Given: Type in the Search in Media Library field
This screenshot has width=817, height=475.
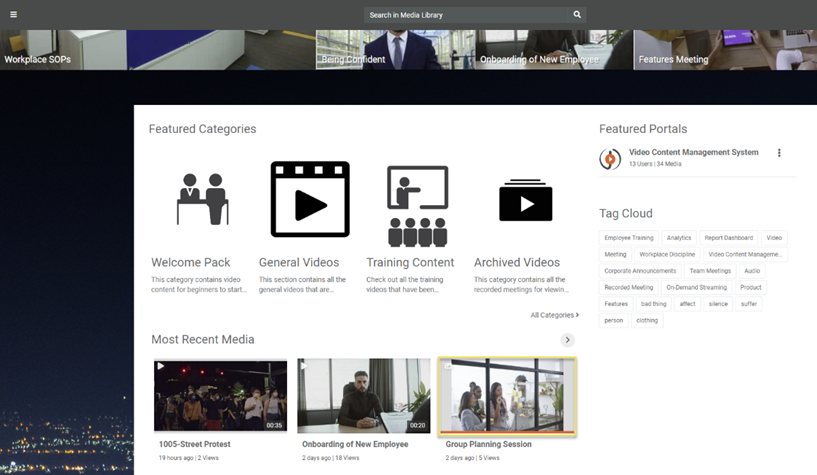Looking at the screenshot, I should pos(465,15).
